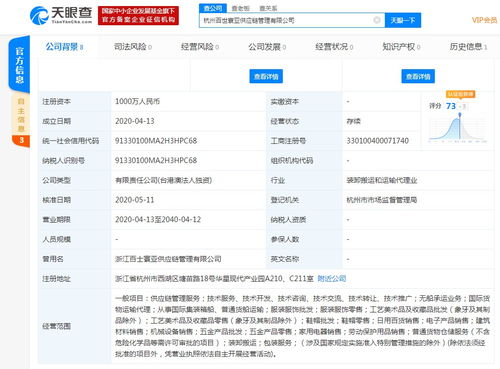
Task: Open the score distribution chart
Action: point(458,128)
